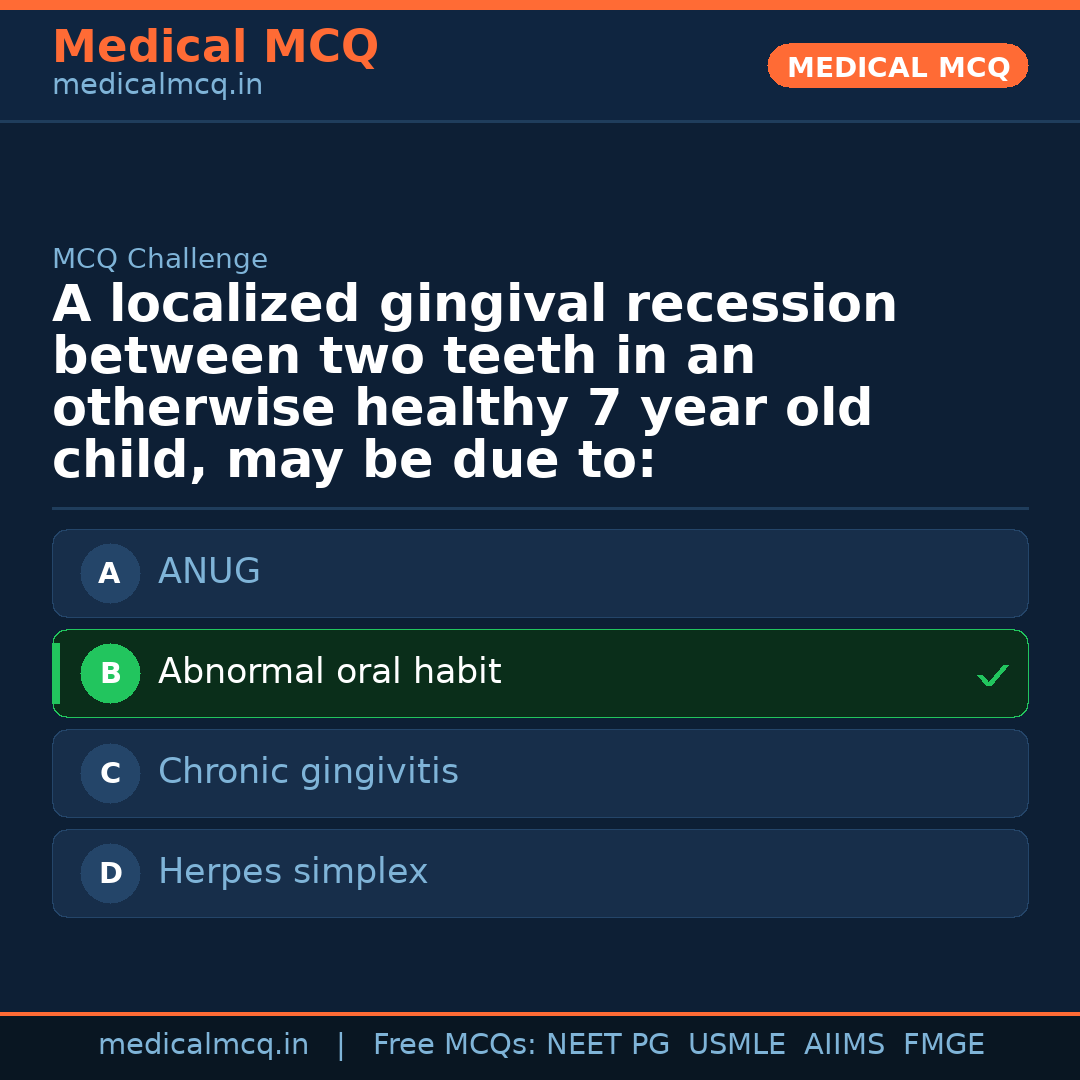The image size is (1080, 1080).
Task: Click the green accent bar on option B
Action: (56, 674)
